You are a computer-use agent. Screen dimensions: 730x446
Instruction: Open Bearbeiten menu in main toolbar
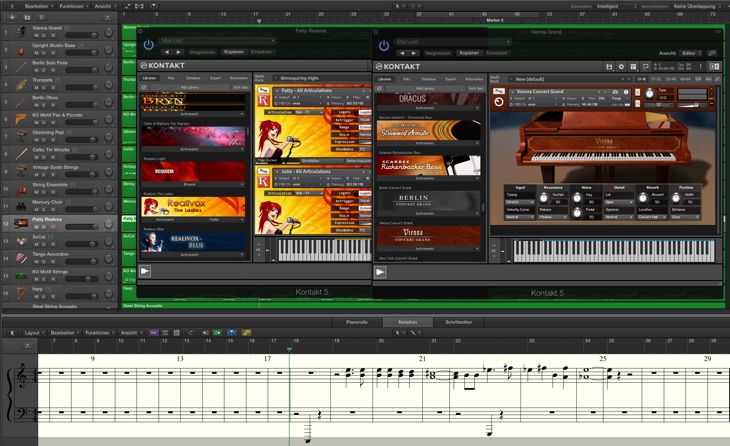coord(38,6)
